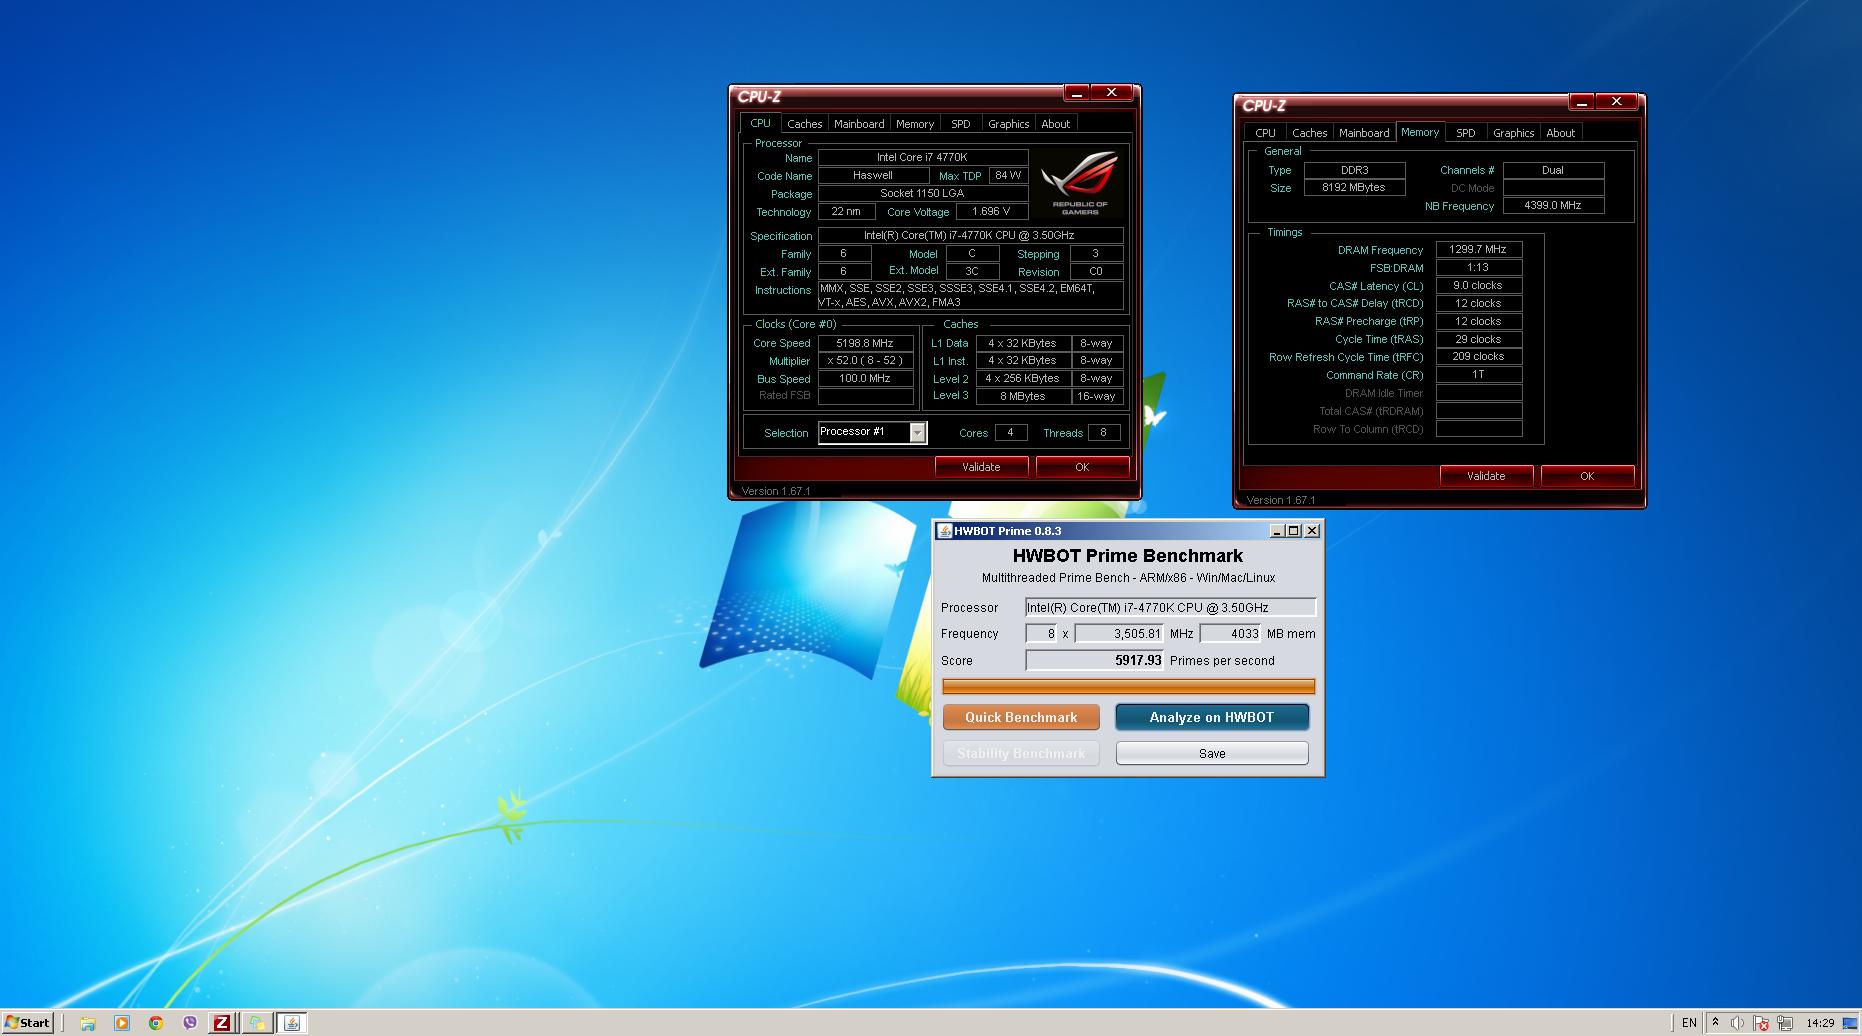This screenshot has height=1036, width=1862.
Task: Click the Command Rate 1T value
Action: pyautogui.click(x=1478, y=375)
